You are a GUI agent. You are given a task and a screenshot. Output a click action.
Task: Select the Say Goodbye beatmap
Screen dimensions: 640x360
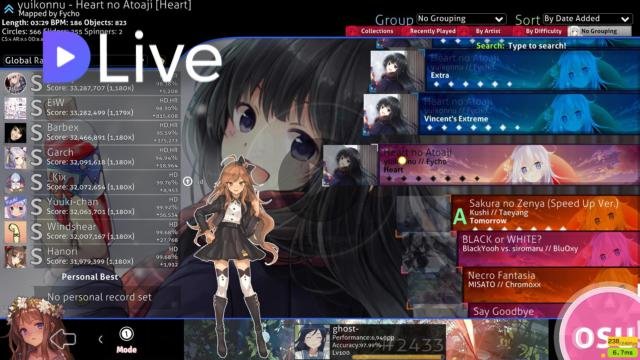(x=515, y=311)
